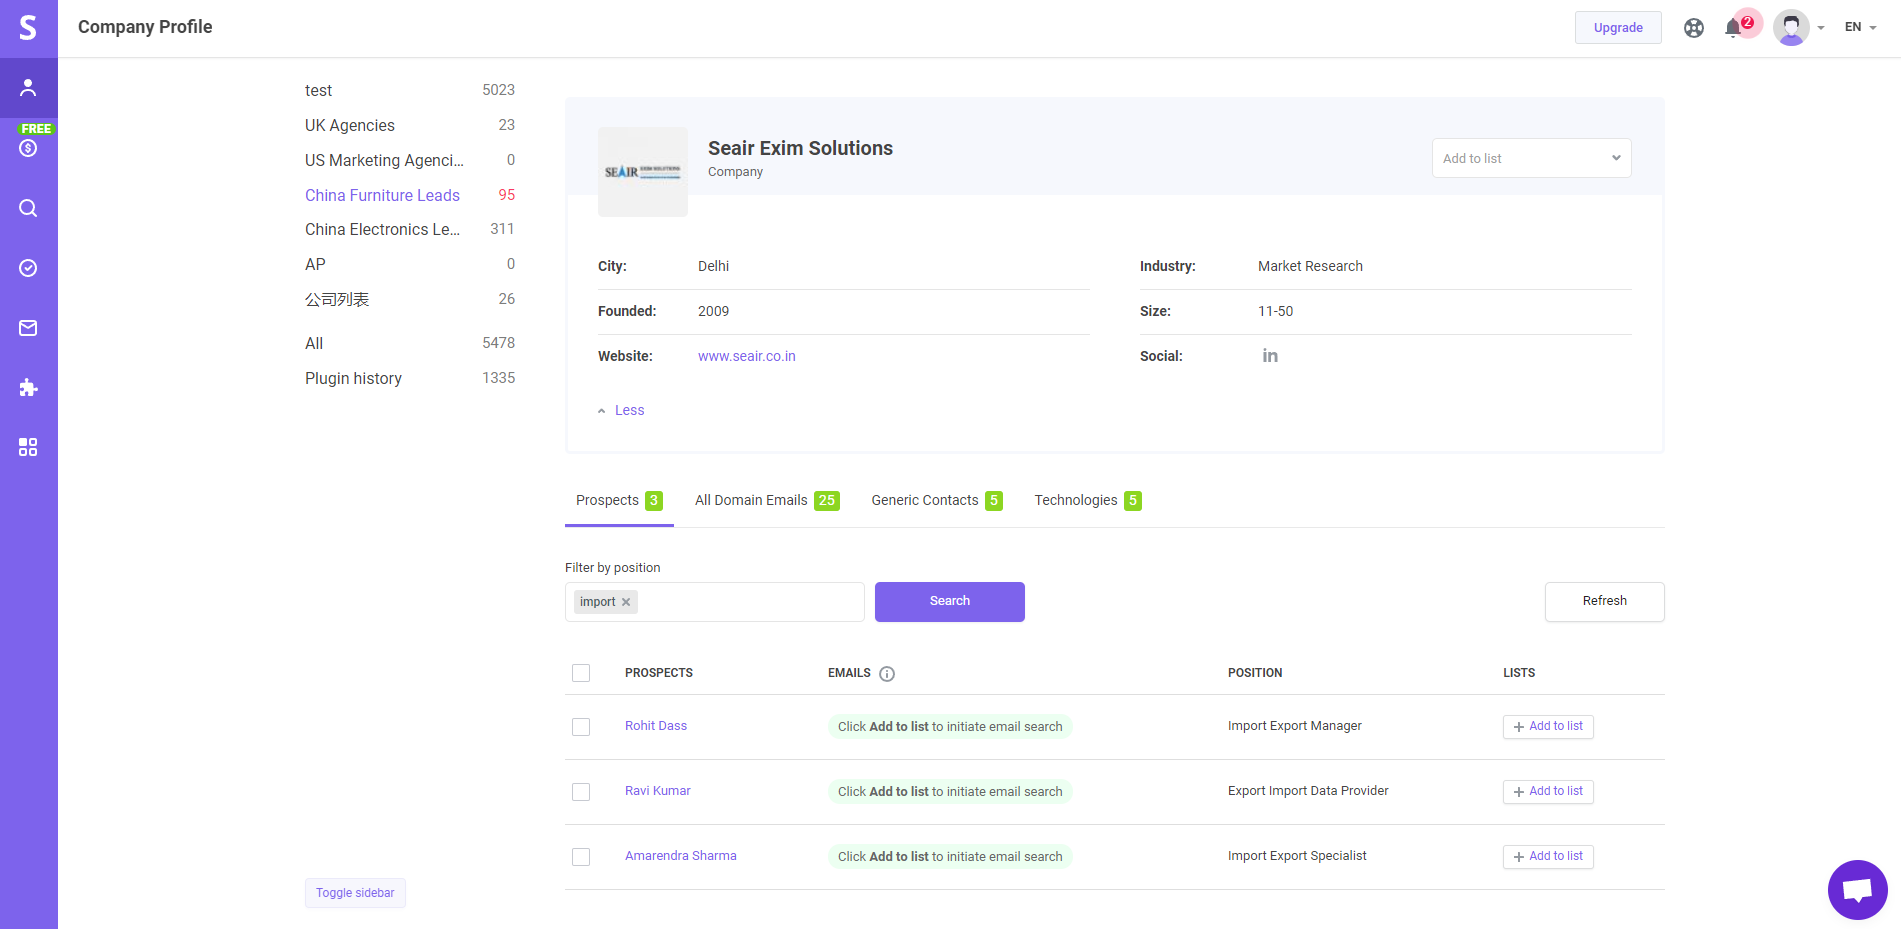
Task: Click the POSITION column header
Action: tap(1255, 673)
